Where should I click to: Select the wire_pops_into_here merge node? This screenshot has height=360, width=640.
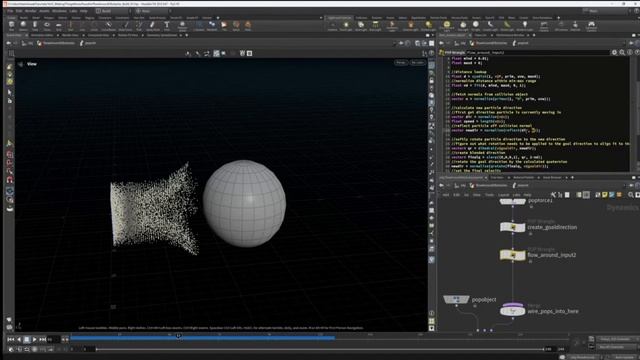(513, 311)
